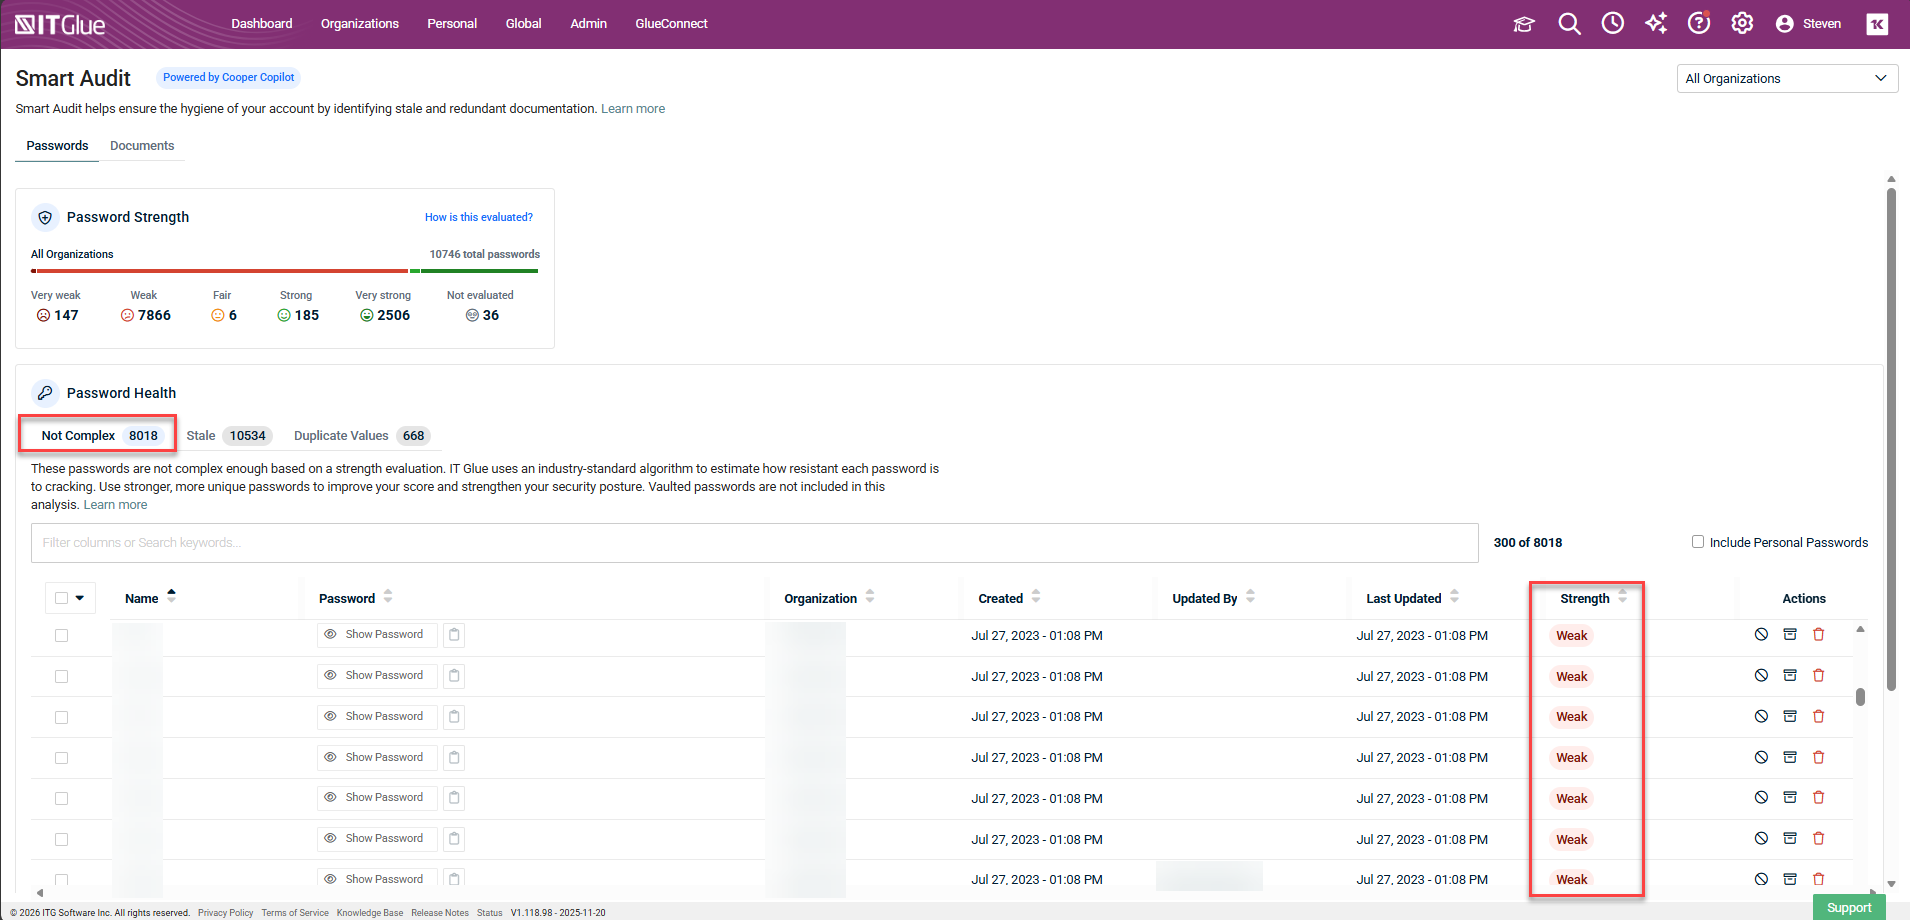Expand the All Organizations dropdown

1786,79
